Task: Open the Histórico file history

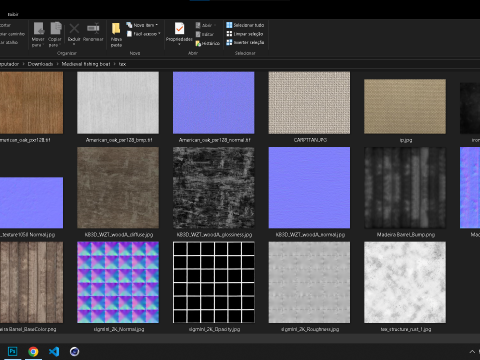Action: click(x=208, y=43)
